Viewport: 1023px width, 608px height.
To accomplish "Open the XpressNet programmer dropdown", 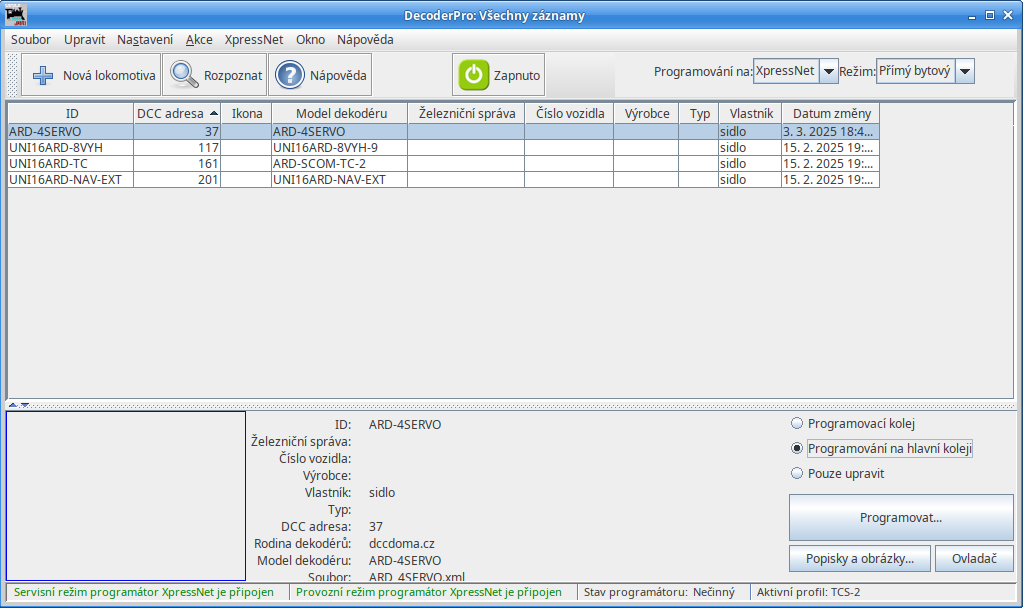I will (828, 72).
